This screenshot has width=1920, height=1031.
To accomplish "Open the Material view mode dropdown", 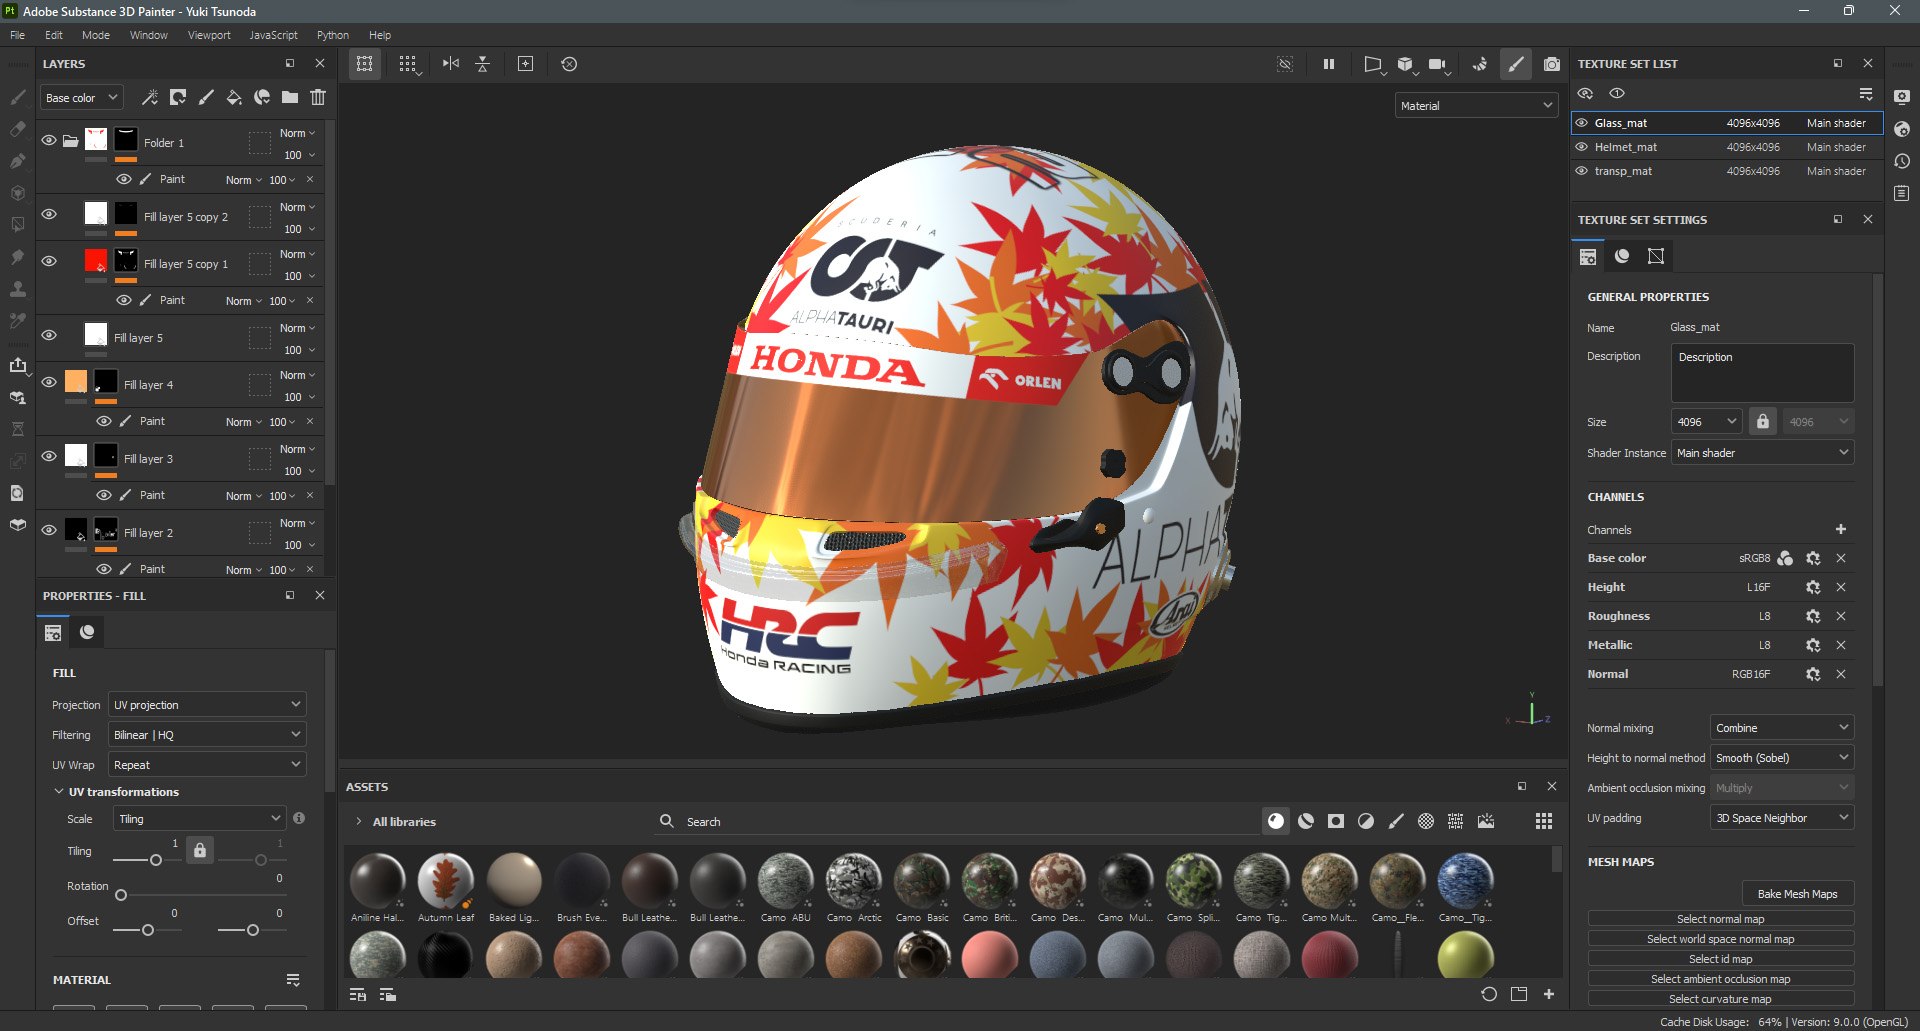I will click(1477, 105).
